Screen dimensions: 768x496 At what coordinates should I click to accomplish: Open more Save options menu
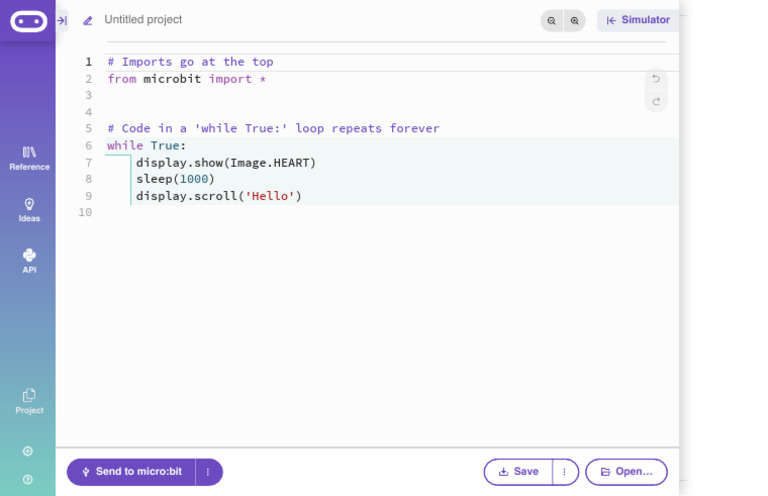[x=565, y=472]
